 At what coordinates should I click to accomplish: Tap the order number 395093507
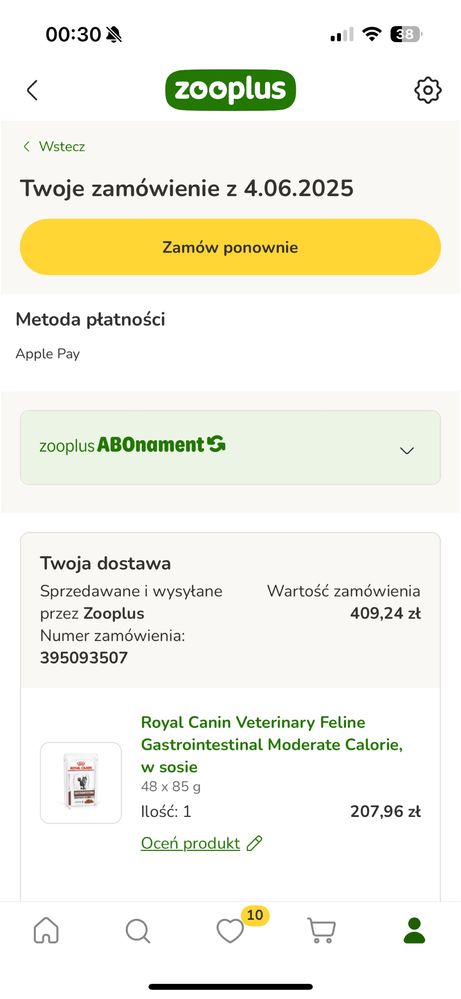[x=84, y=658]
